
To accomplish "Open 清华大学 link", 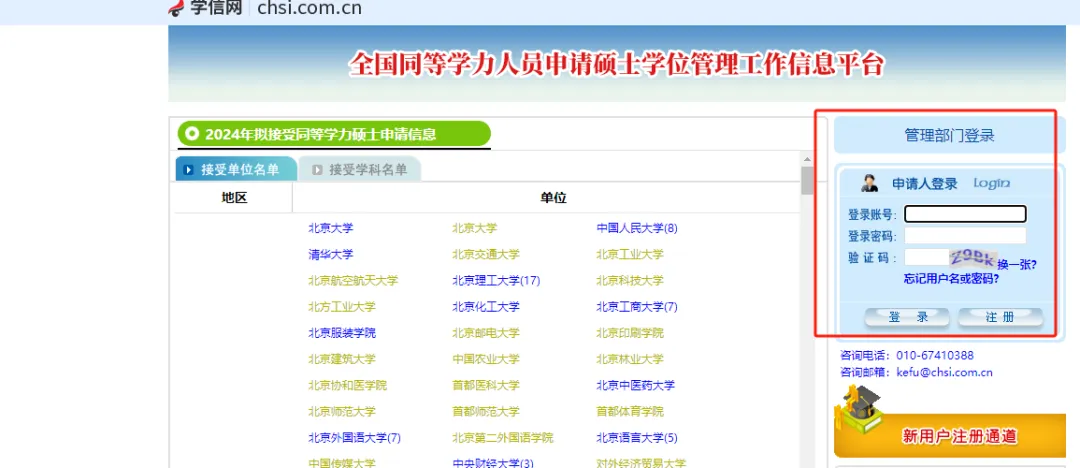I will tap(331, 254).
